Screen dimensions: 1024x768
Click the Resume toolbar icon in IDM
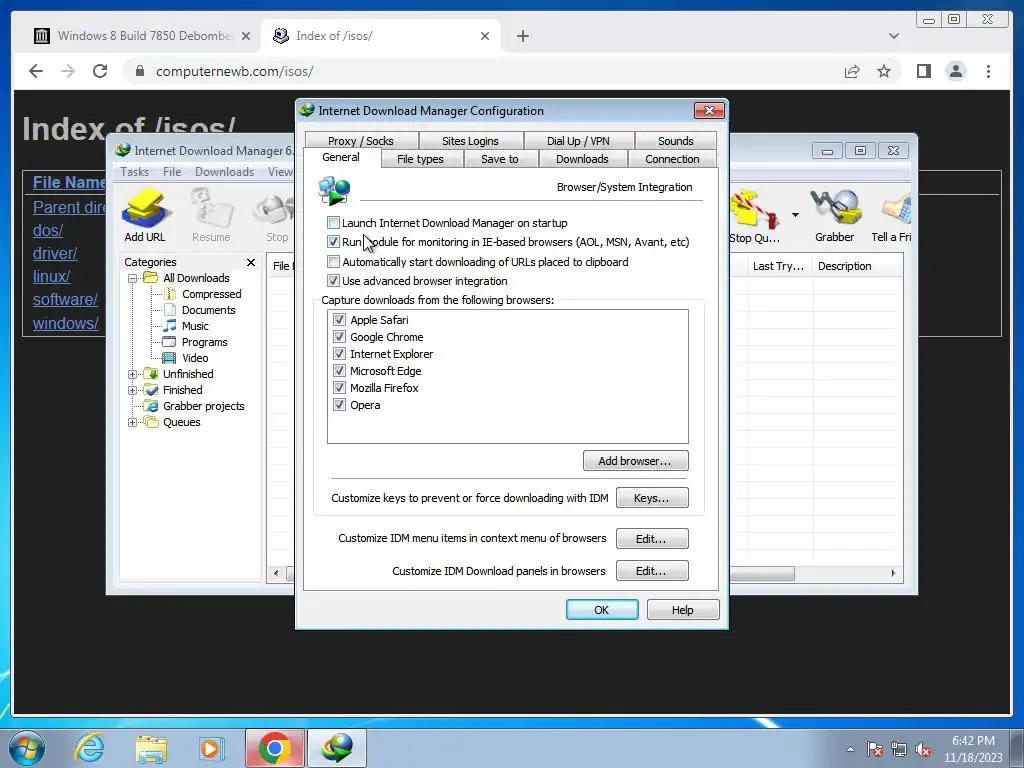click(211, 216)
